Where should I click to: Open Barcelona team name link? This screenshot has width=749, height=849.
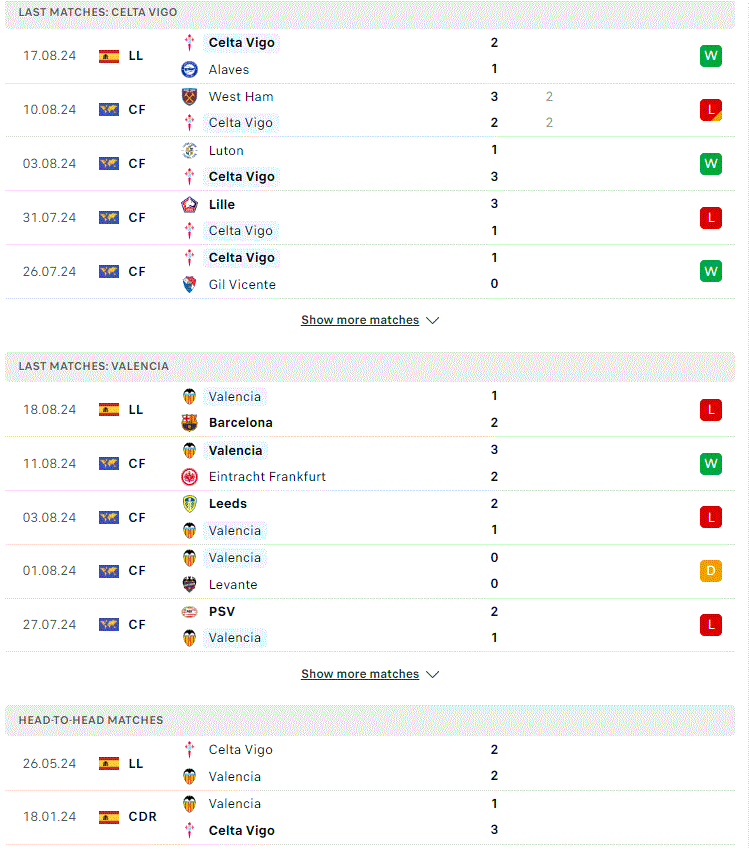pos(240,422)
